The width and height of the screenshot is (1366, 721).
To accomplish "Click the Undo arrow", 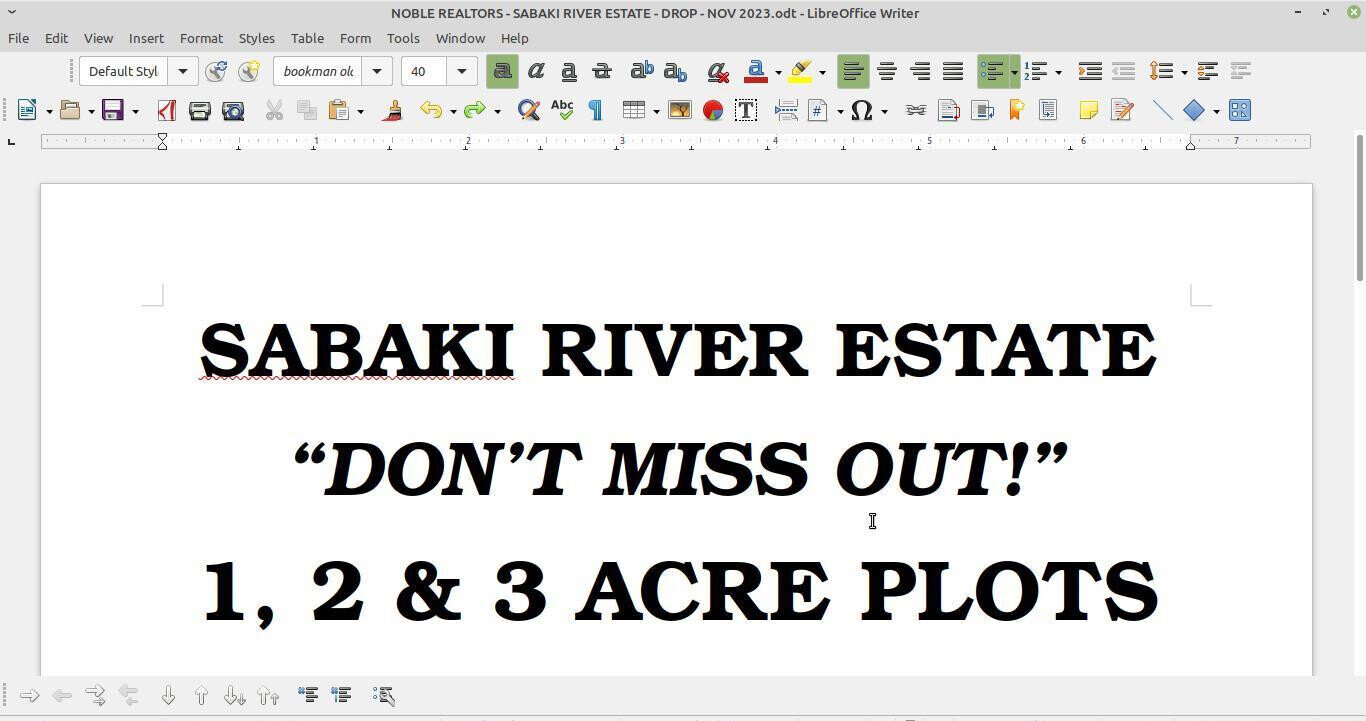I will coord(431,110).
